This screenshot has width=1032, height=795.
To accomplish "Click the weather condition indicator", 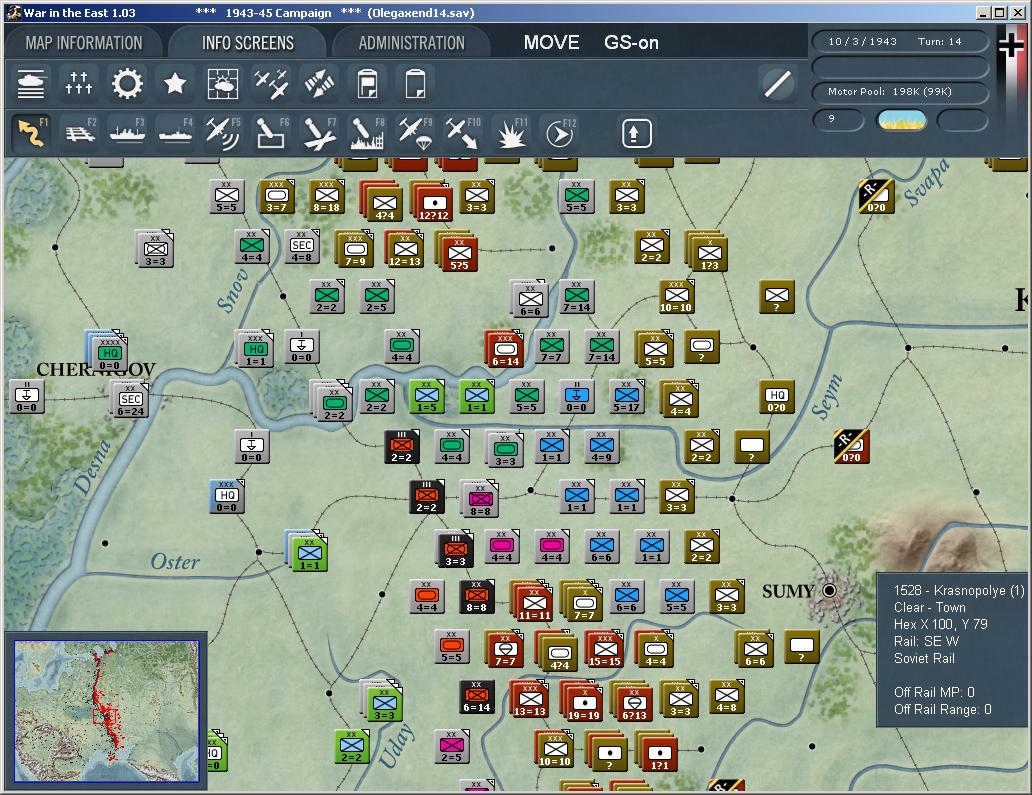I will coord(902,120).
